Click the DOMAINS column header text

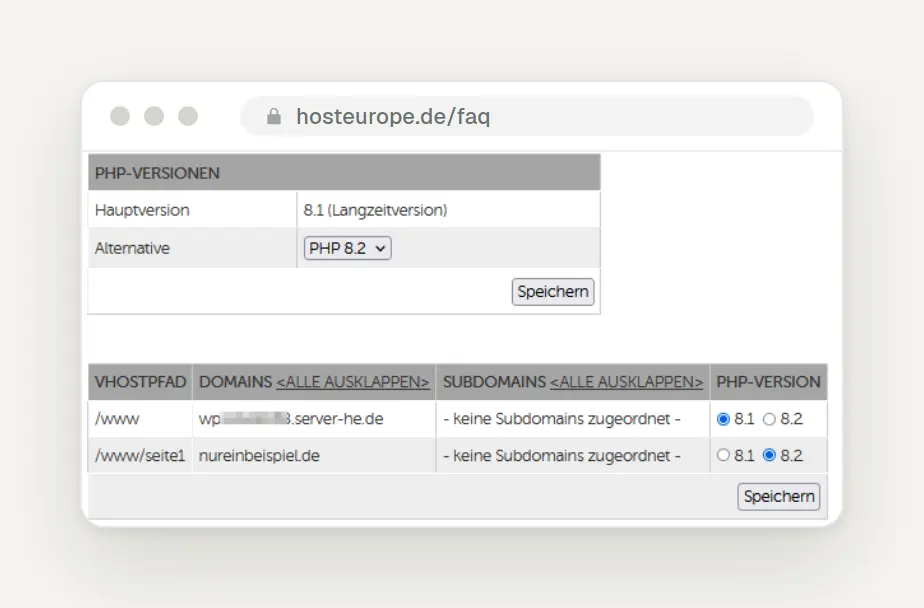coord(236,382)
